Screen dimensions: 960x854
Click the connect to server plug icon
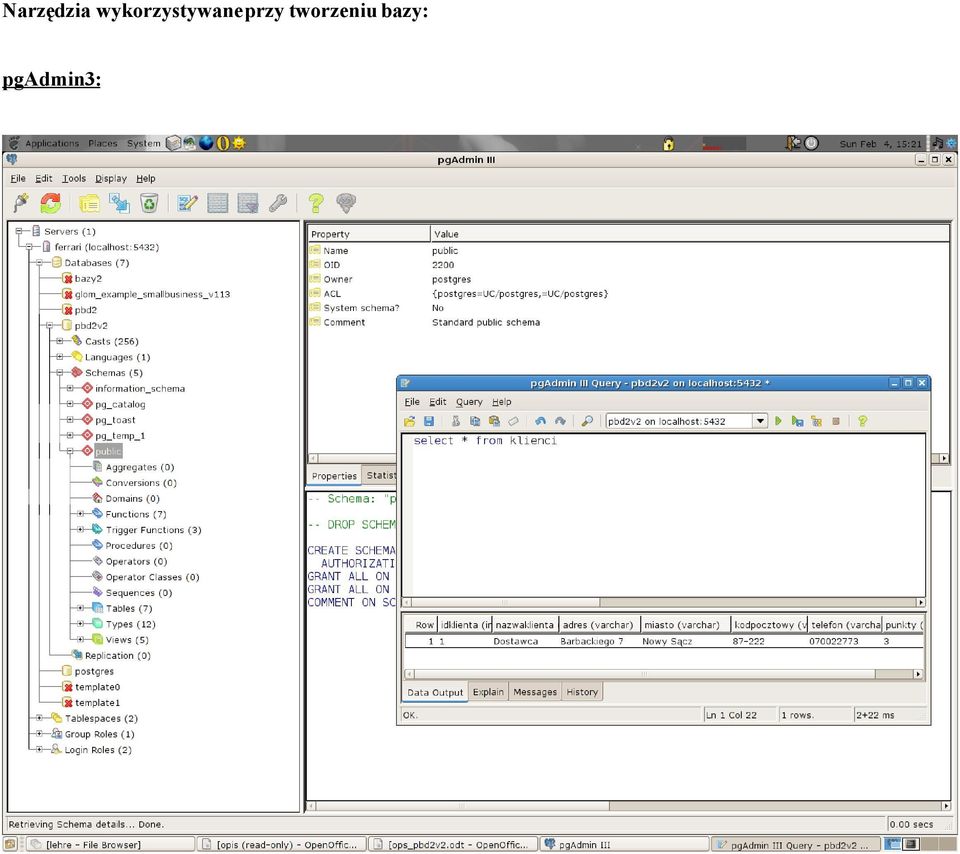tap(21, 203)
